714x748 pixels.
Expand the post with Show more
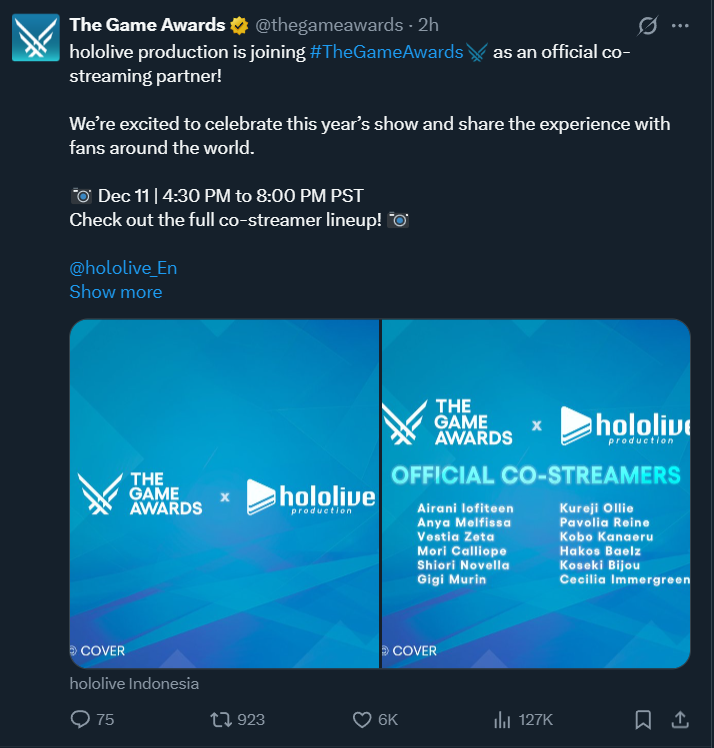[116, 292]
